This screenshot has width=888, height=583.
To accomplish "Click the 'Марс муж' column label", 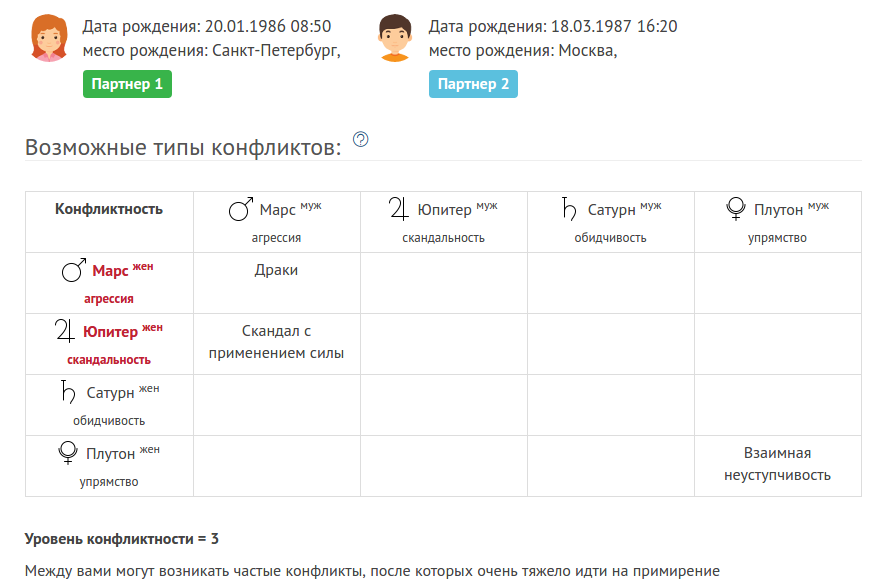I will [x=291, y=209].
